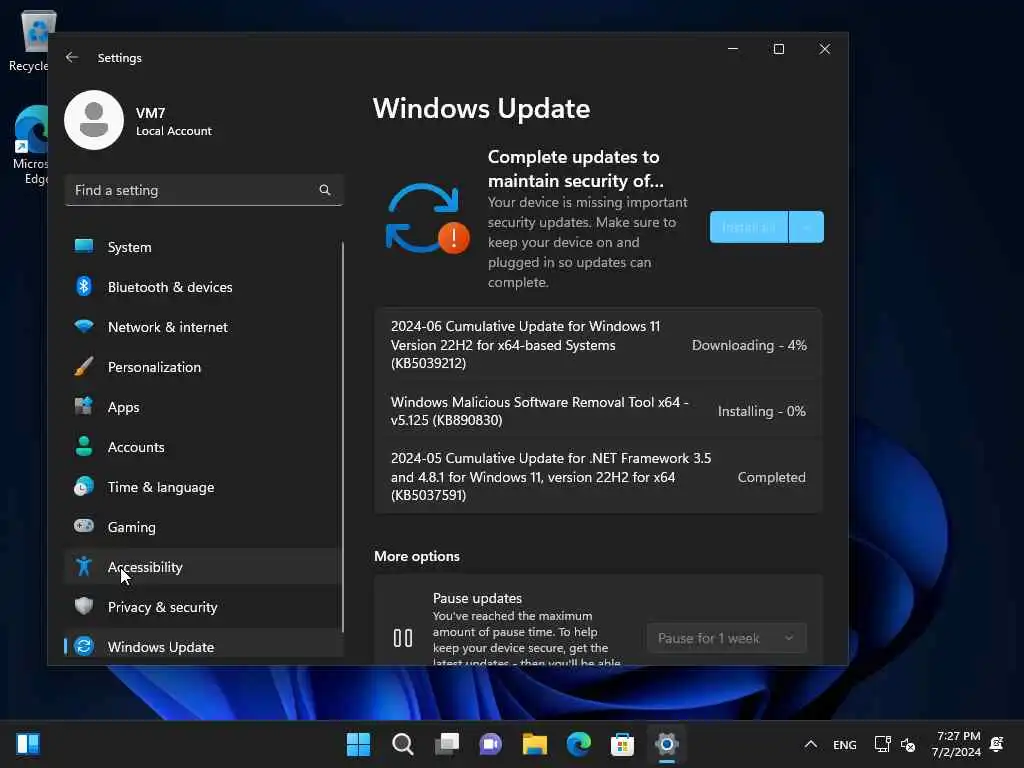
Task: Open the Windows Start menu
Action: (x=358, y=744)
